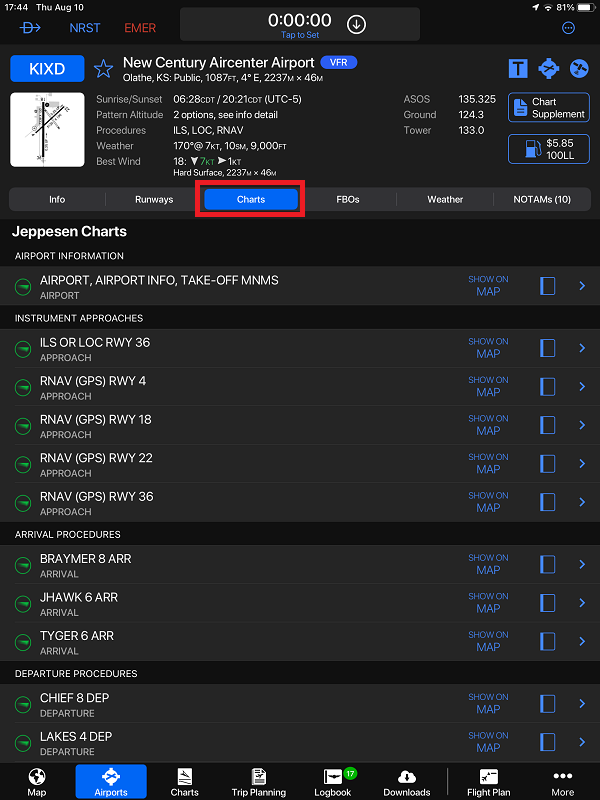Tap green geo-referenced icon for ILS OR LOC RWY 36

(23, 349)
